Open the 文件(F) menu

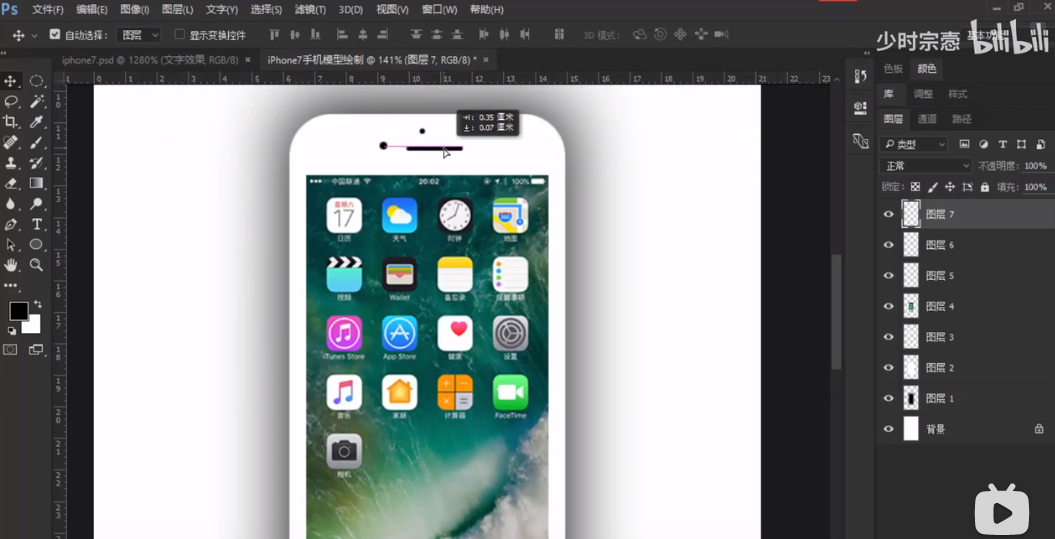(x=48, y=10)
